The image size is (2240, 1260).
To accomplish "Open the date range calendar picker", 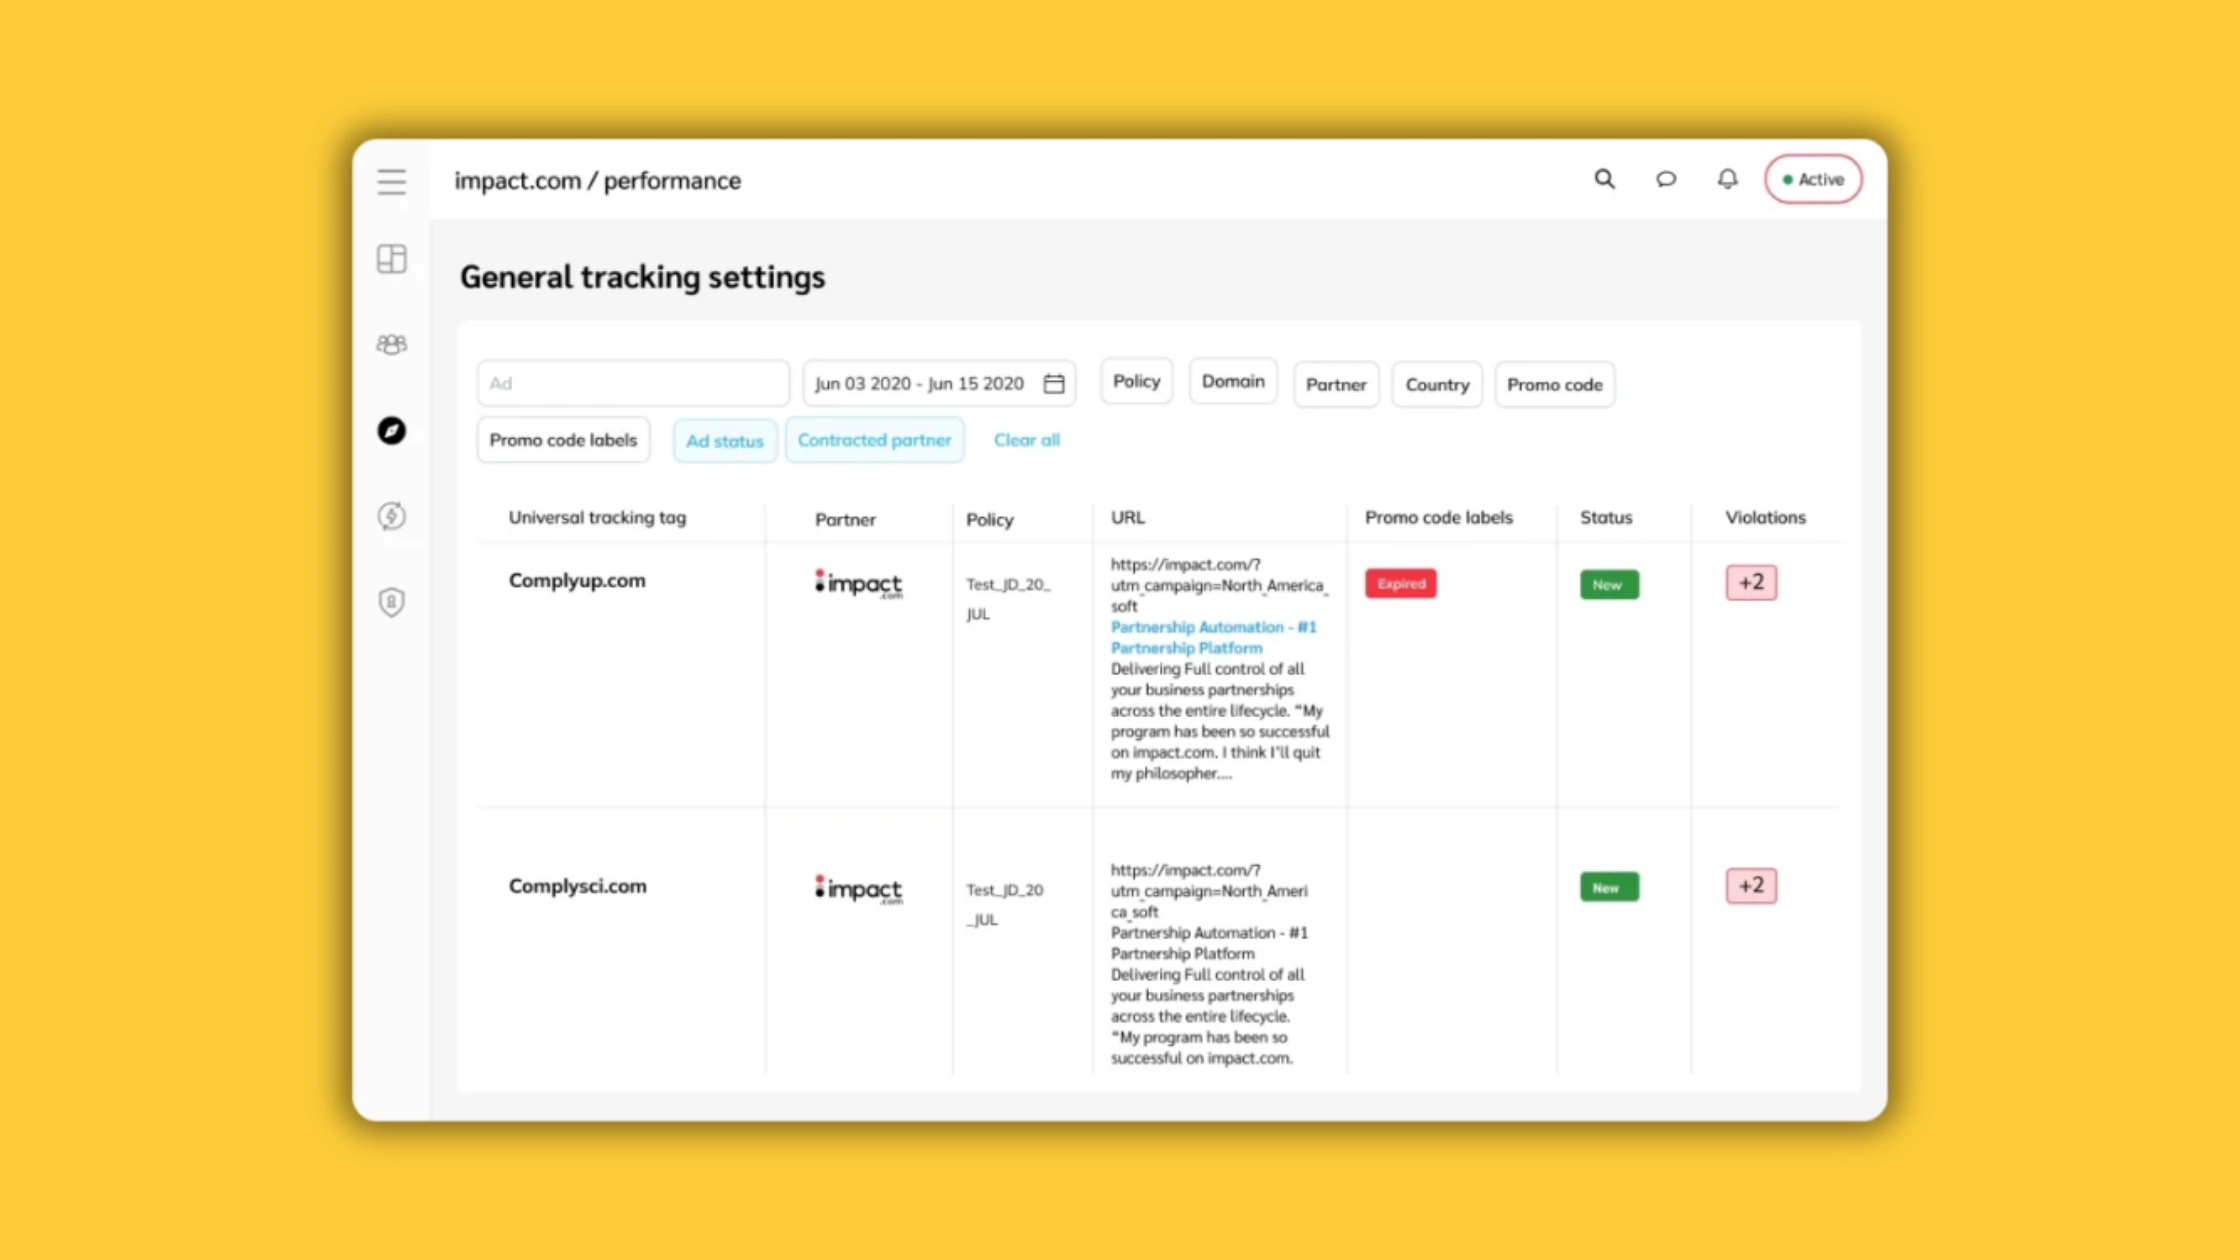I will tap(1053, 383).
